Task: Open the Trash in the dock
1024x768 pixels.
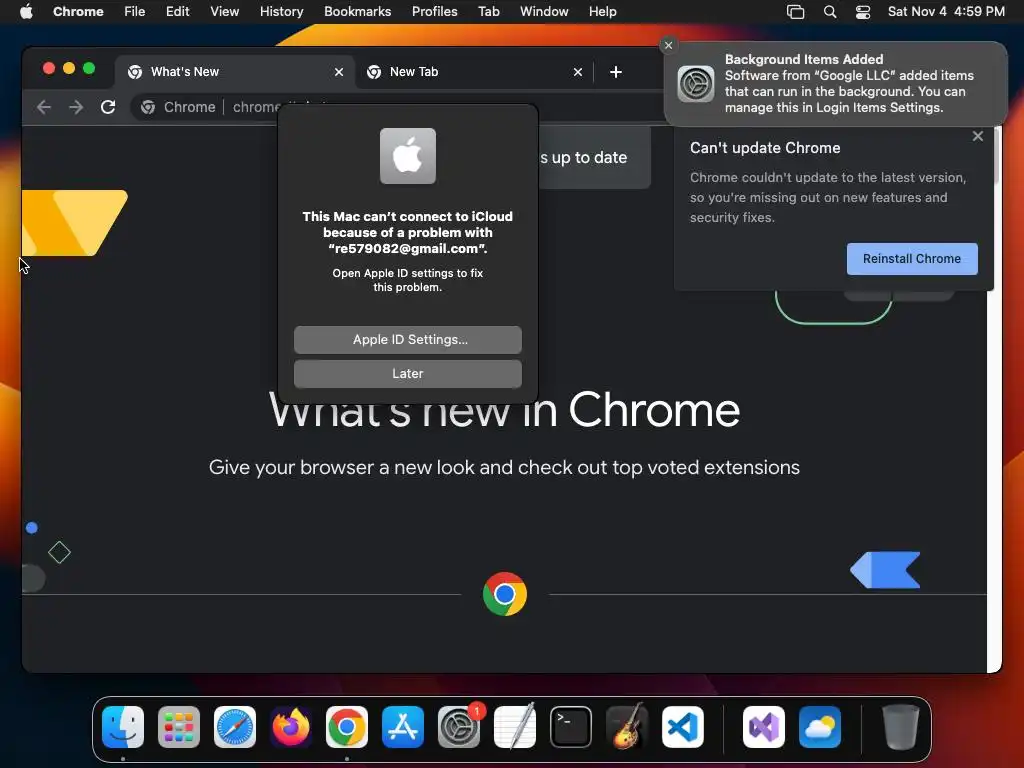Action: pyautogui.click(x=901, y=727)
